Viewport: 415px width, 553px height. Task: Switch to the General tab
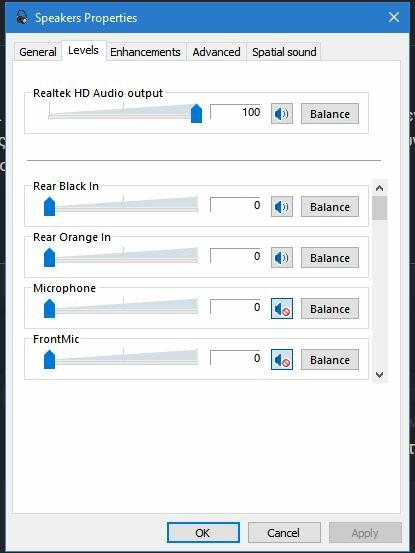[38, 52]
